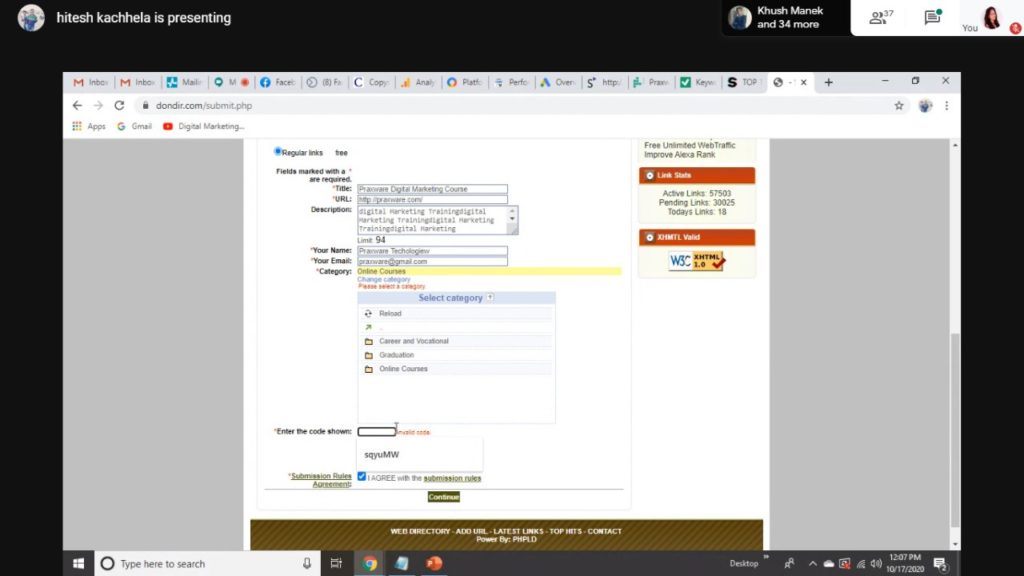The image size is (1024, 576).
Task: Open Chrome from the taskbar
Action: (370, 563)
